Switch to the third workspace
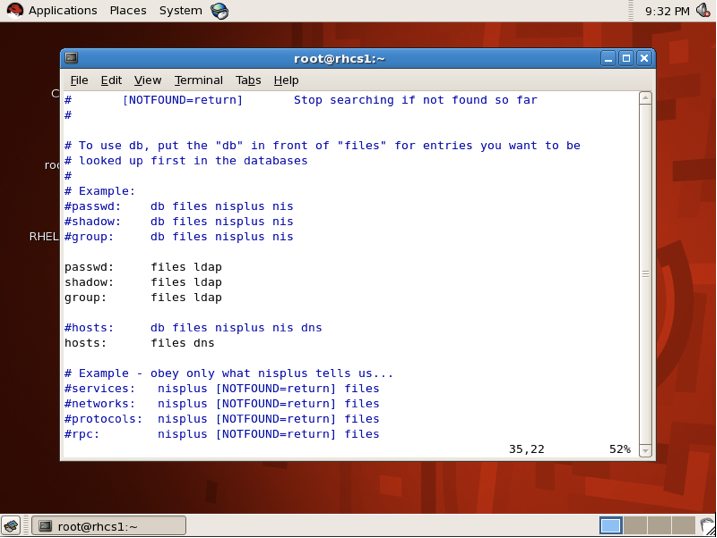The width and height of the screenshot is (717, 538). coord(659,526)
